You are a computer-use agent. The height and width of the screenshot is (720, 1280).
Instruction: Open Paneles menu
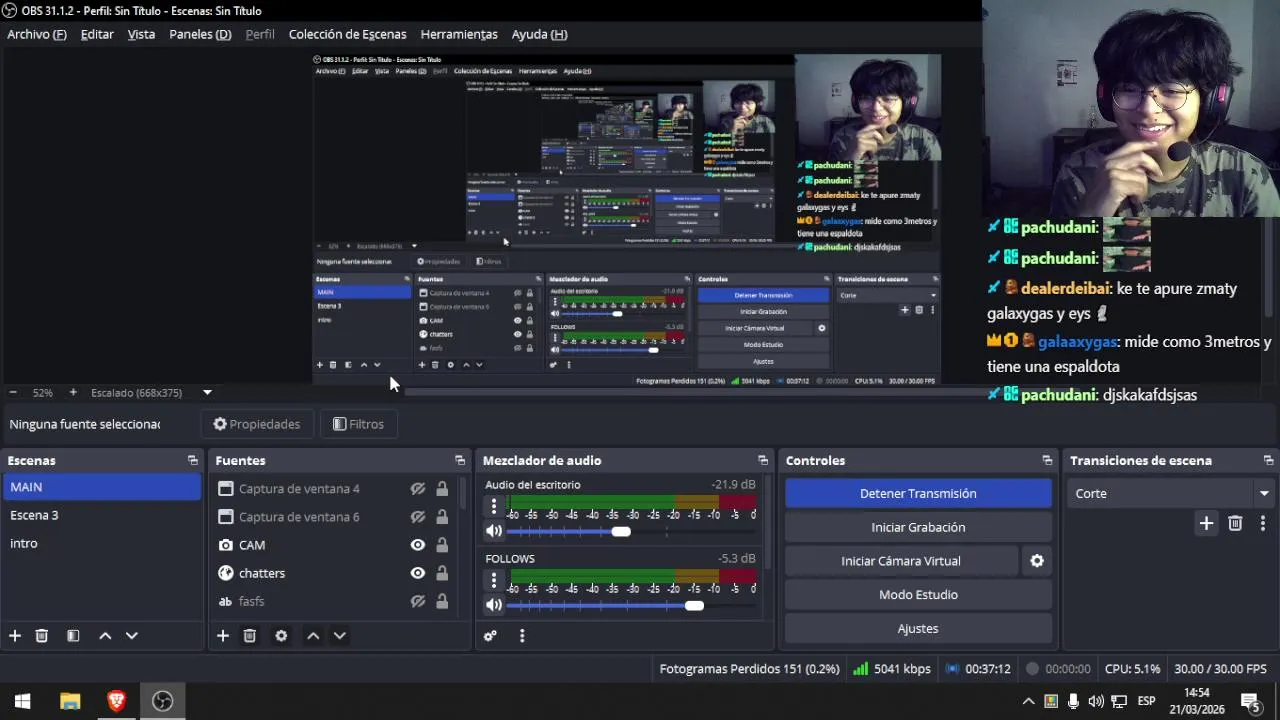coord(200,34)
